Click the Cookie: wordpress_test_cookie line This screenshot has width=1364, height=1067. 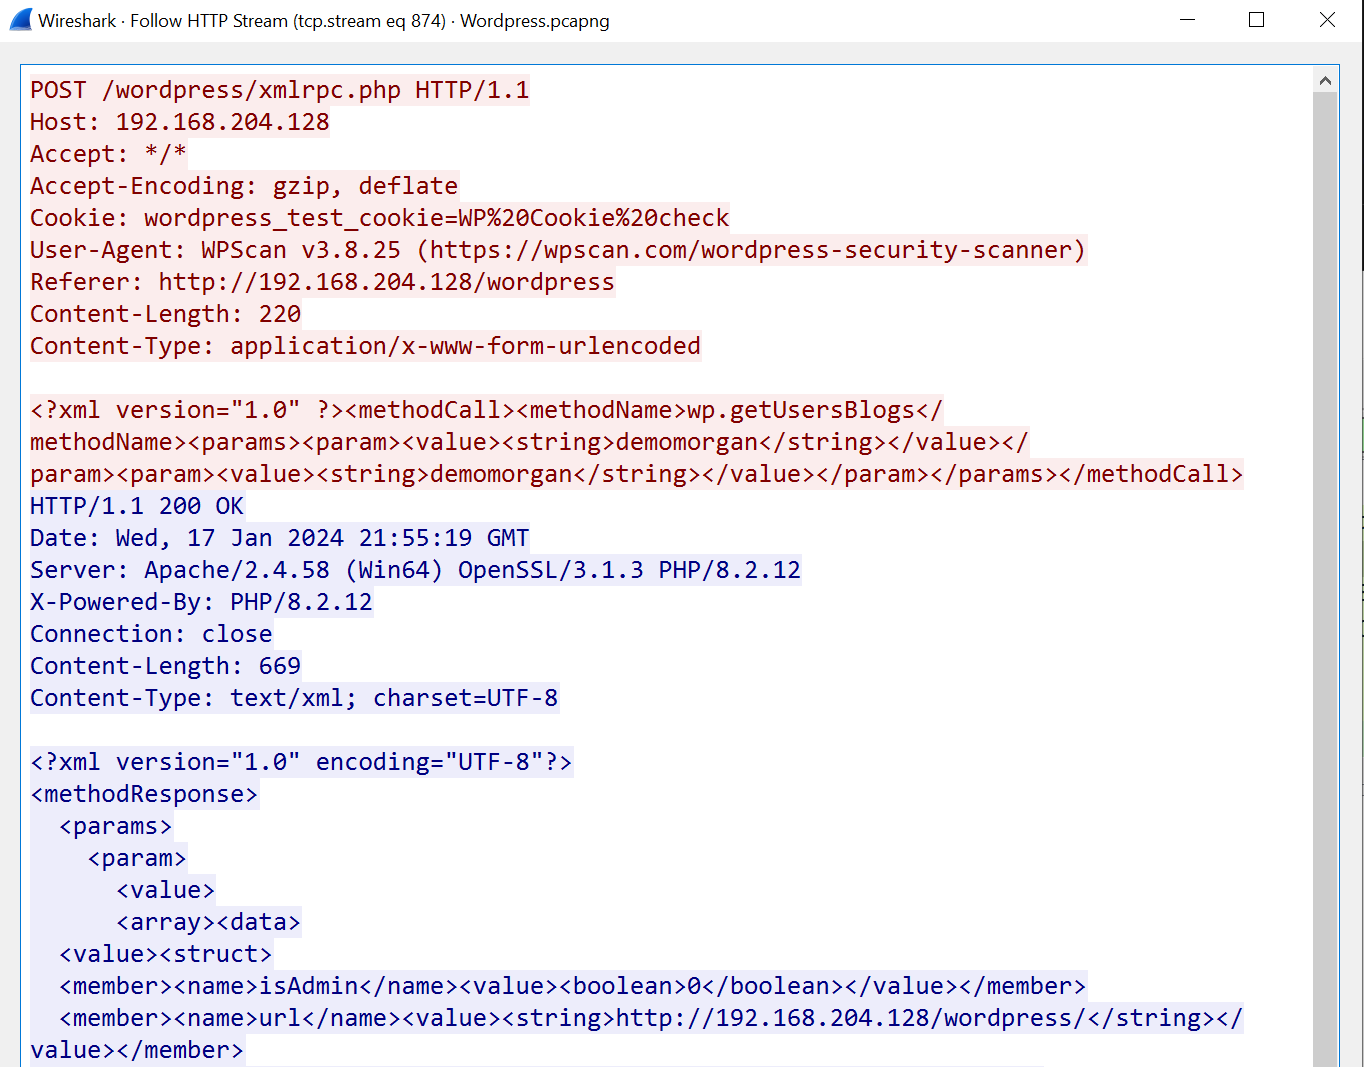point(380,218)
